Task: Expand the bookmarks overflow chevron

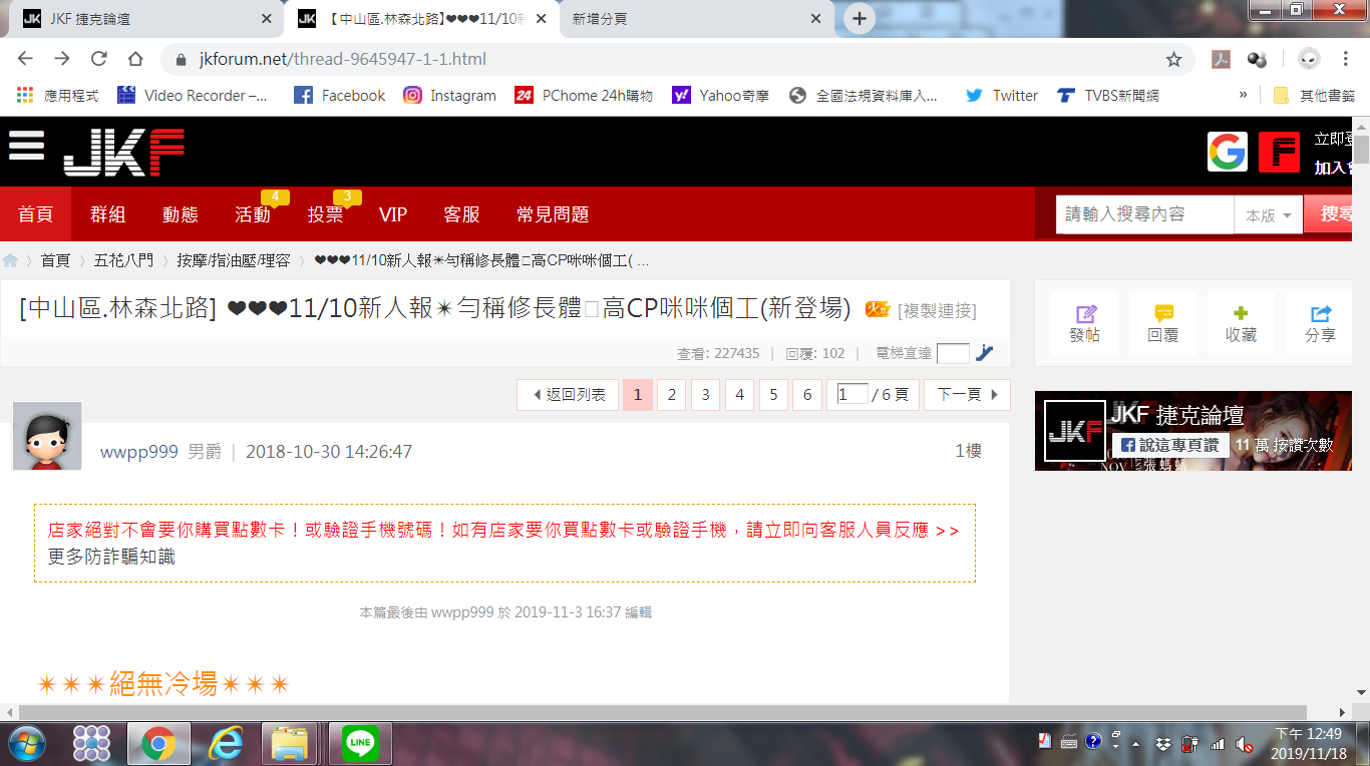Action: tap(1243, 95)
